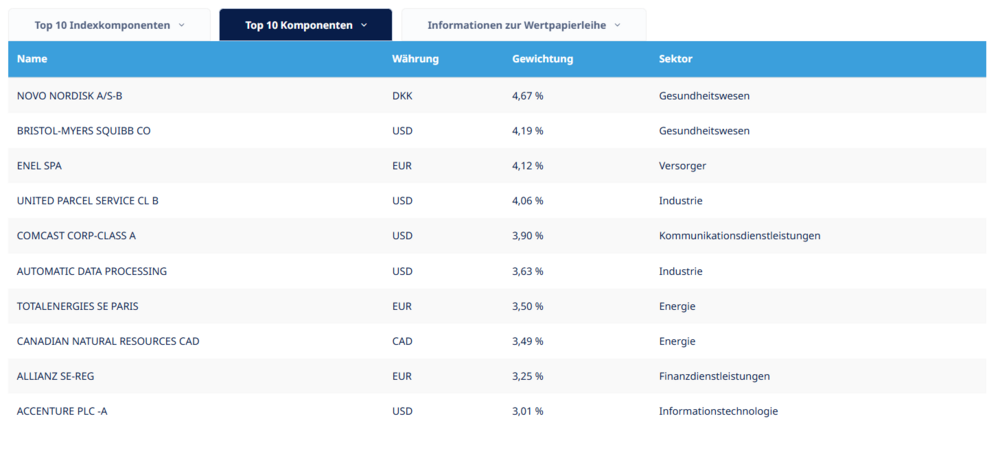Image resolution: width=1000 pixels, height=449 pixels.
Task: Sort by the Name column header
Action: coord(32,59)
